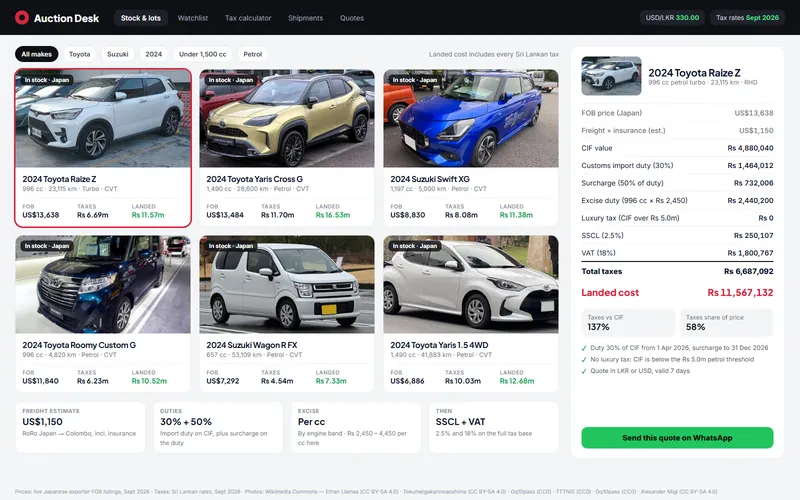The width and height of the screenshot is (800, 500).
Task: Open the Excise Per cc card
Action: tap(356, 427)
